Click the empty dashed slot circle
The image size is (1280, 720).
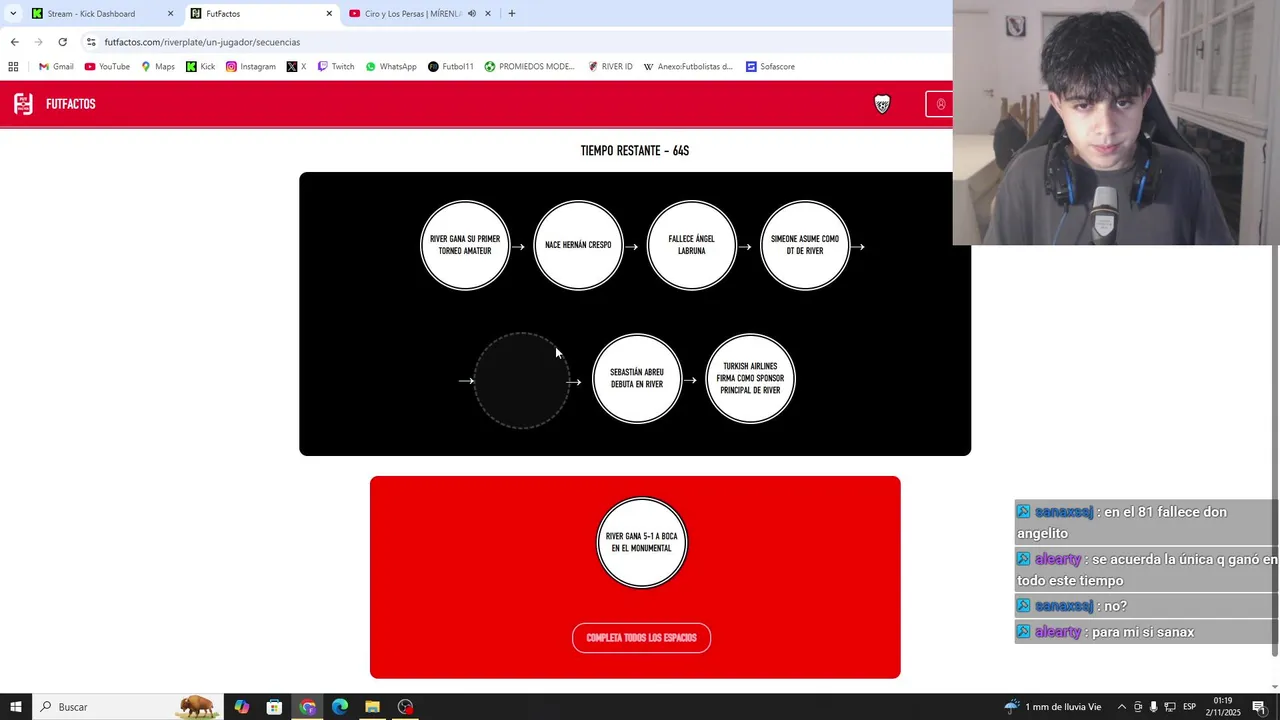521,381
